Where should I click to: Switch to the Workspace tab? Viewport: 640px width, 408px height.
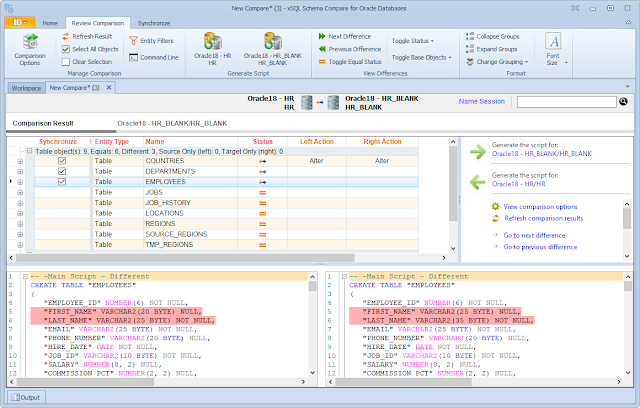coord(25,88)
